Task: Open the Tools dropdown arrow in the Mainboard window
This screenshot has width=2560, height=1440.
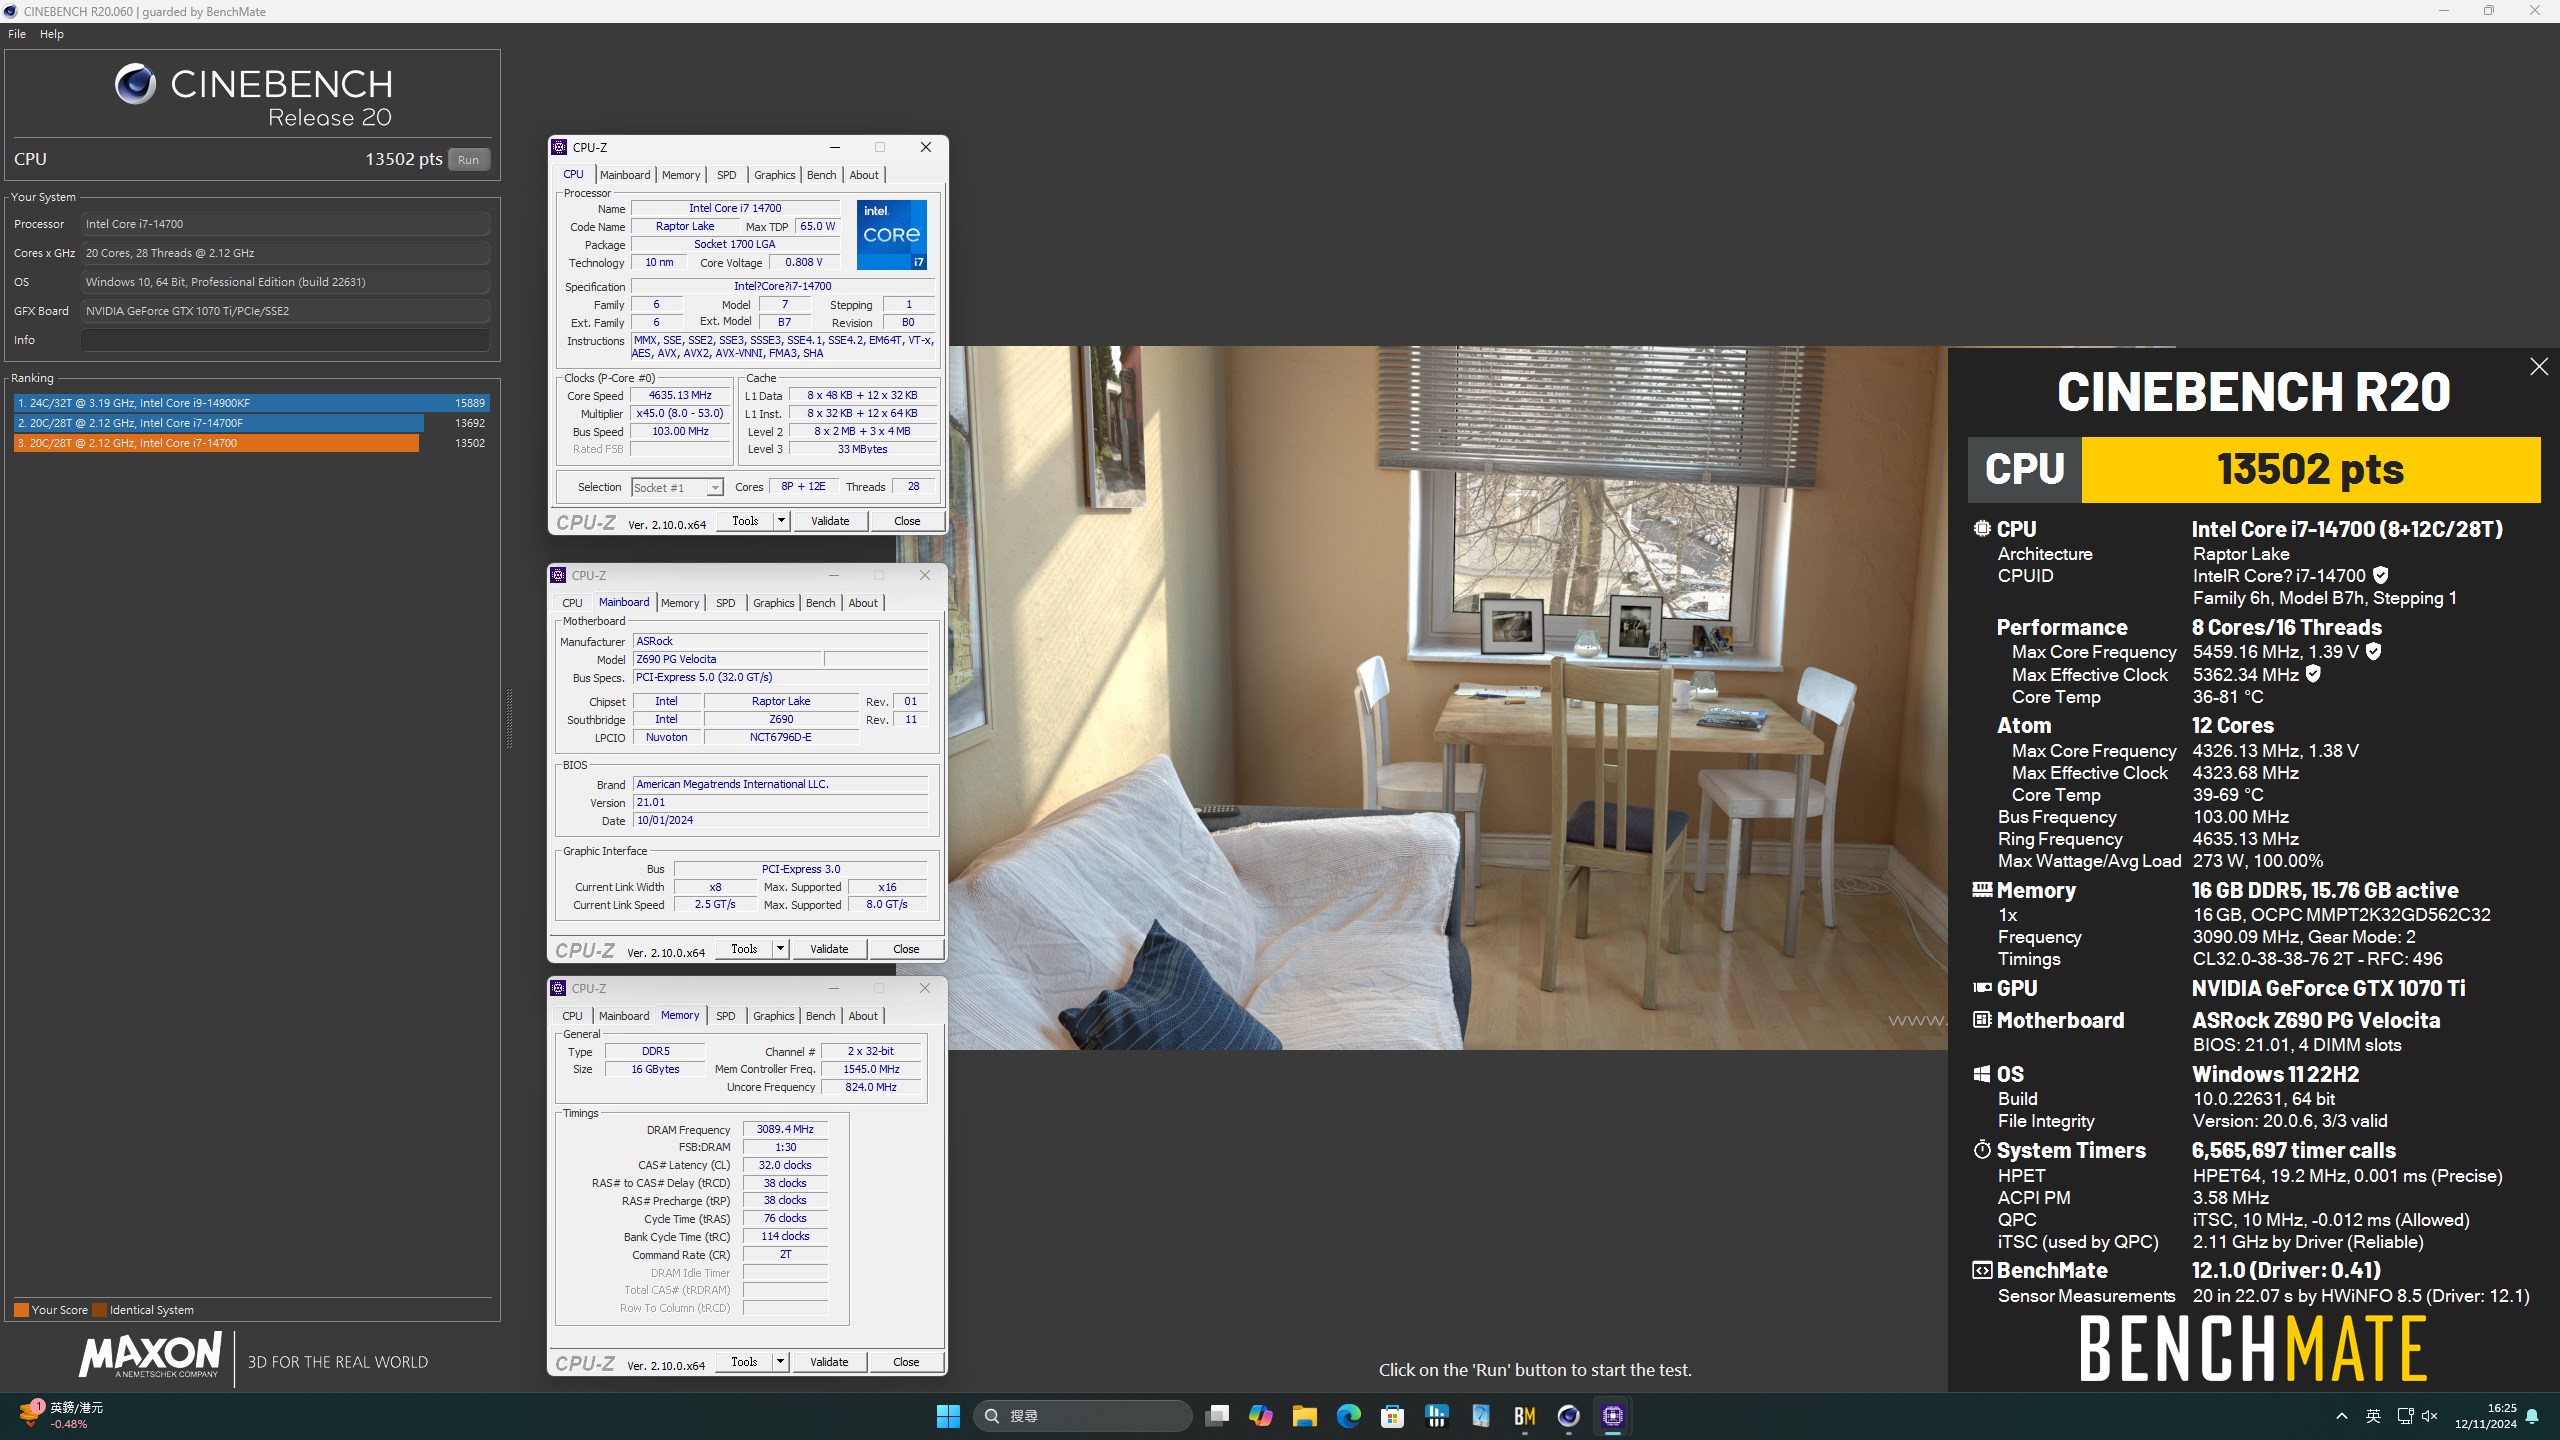Action: 780,949
